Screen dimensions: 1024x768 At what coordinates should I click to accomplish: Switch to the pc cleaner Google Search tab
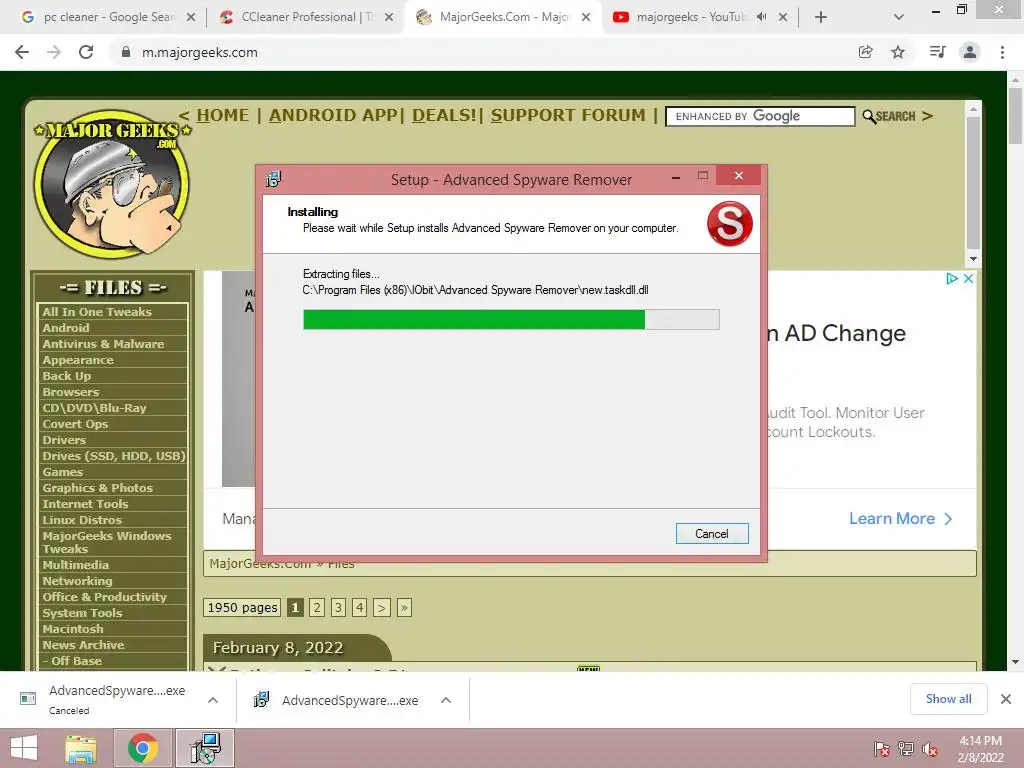pos(108,18)
